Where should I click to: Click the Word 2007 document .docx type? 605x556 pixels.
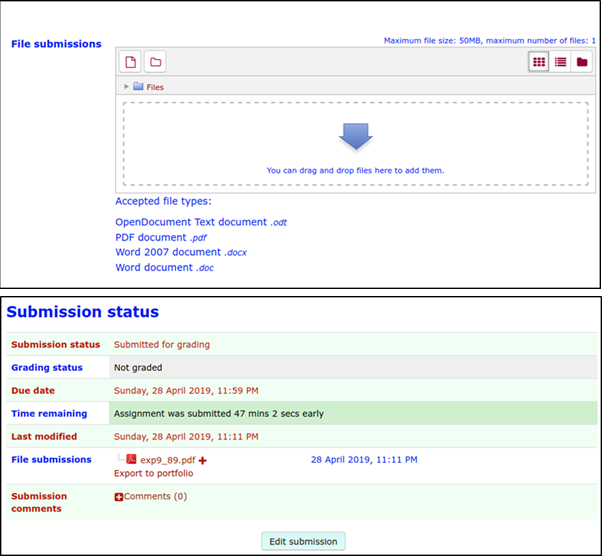[x=180, y=253]
